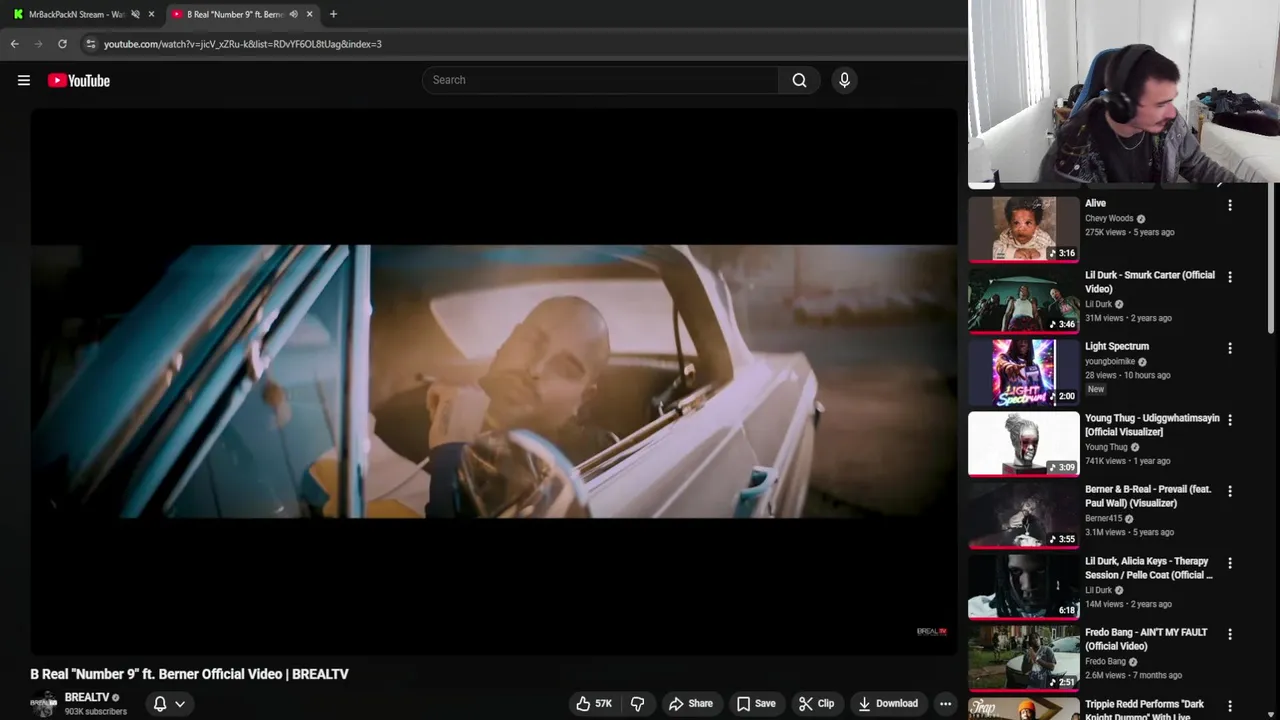This screenshot has height=720, width=1280.
Task: Open Lil Durk Therapy Session title
Action: [1149, 568]
